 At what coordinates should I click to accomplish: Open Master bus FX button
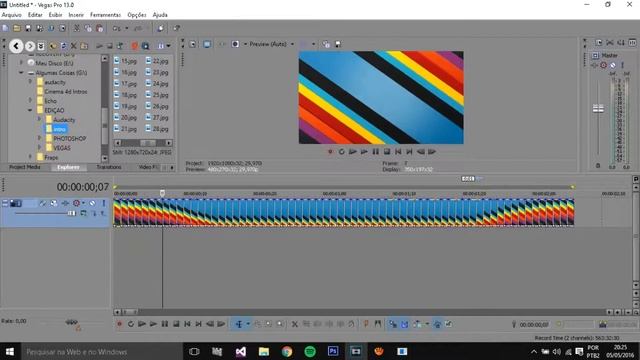pyautogui.click(x=595, y=65)
